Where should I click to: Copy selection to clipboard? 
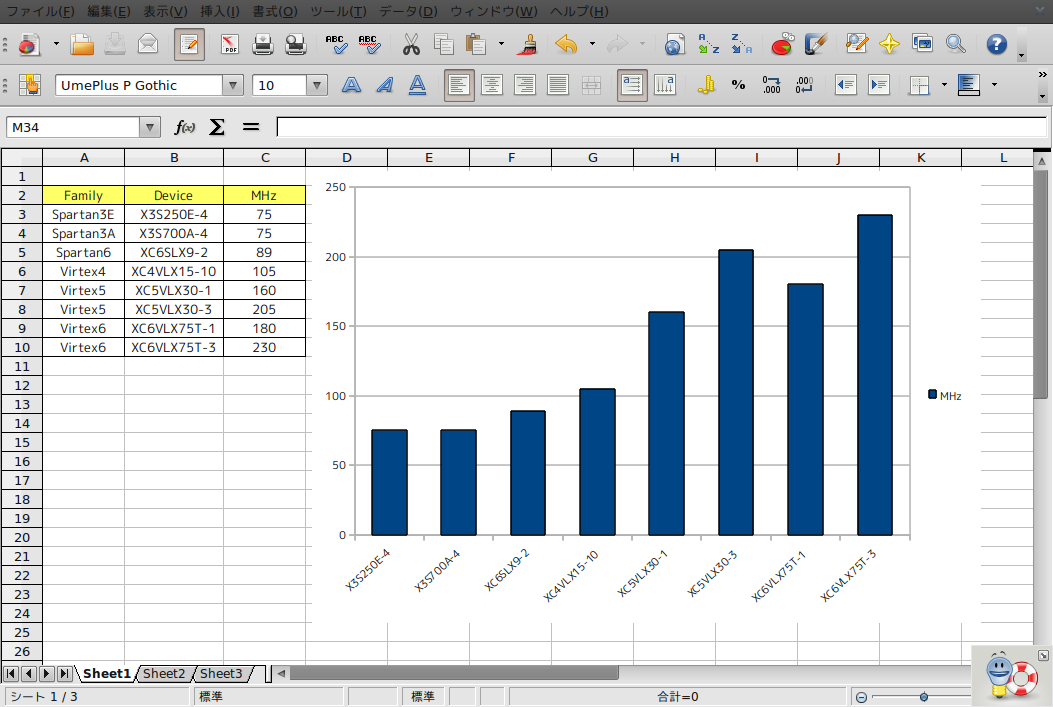[443, 45]
